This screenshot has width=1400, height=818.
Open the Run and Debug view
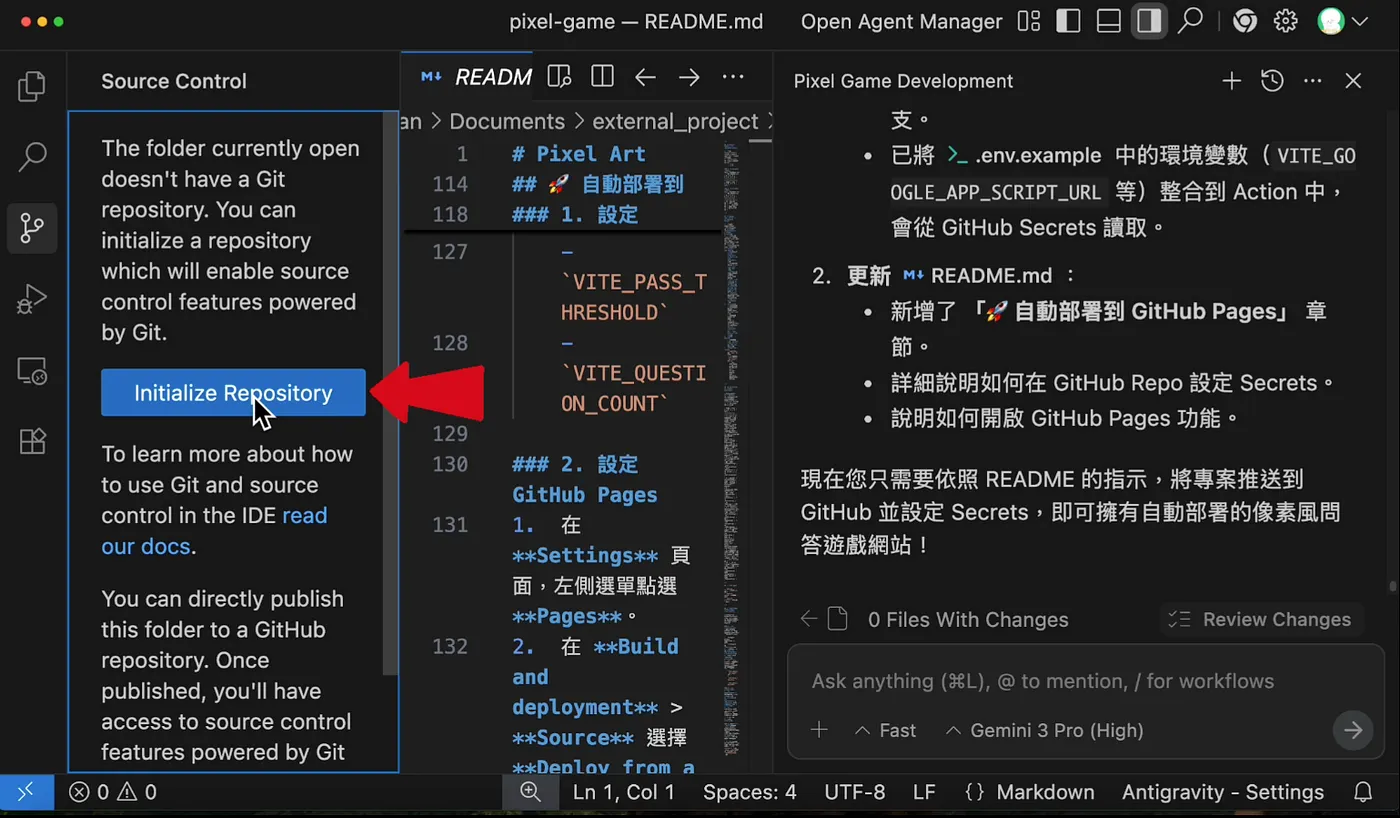click(32, 299)
